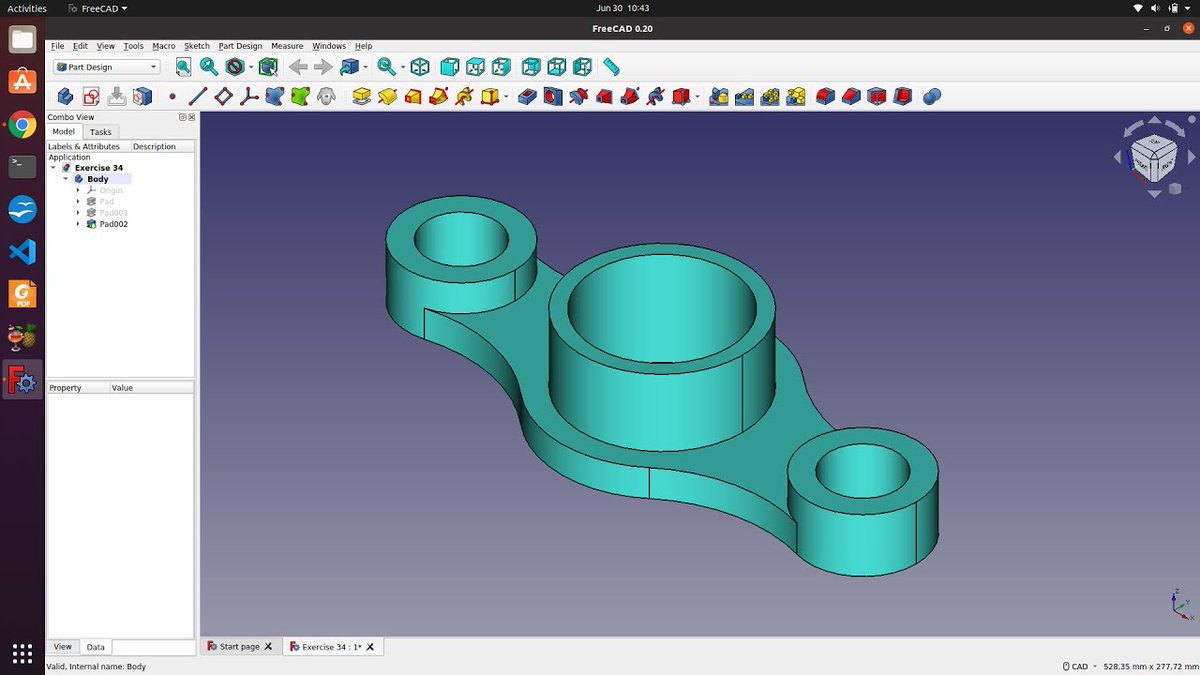Click Create local coordinate system icon
Image resolution: width=1200 pixels, height=675 pixels.
[x=249, y=96]
